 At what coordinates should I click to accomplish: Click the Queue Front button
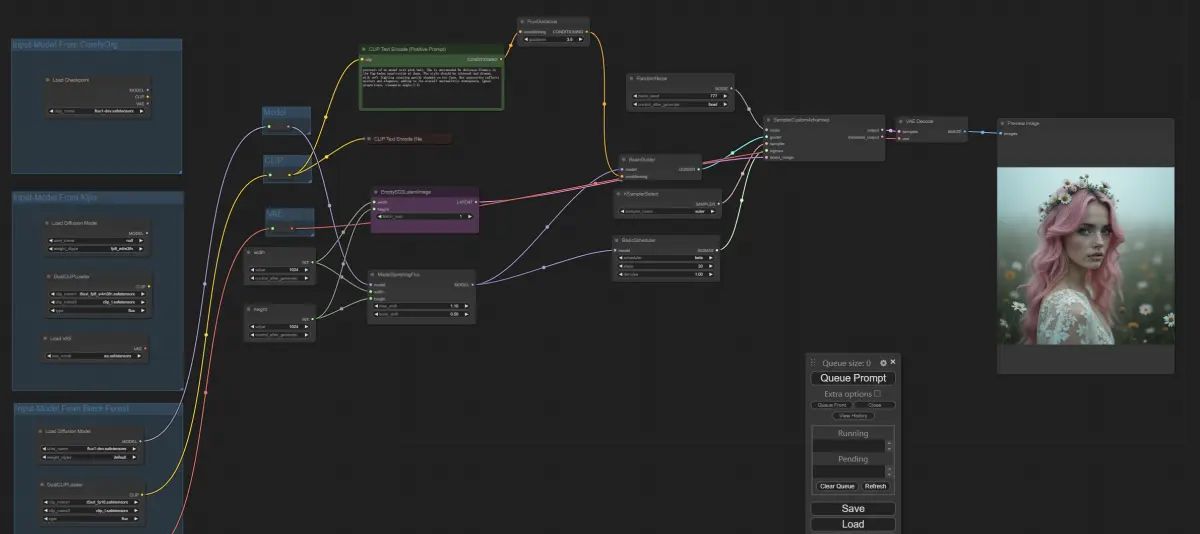(x=832, y=405)
